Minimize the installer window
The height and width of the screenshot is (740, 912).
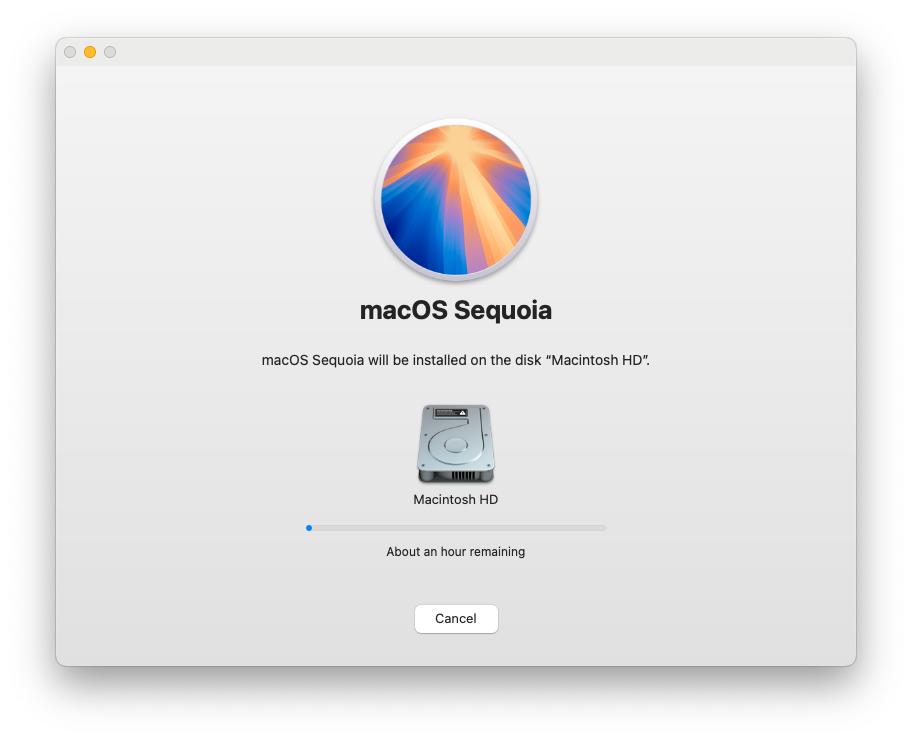coord(89,52)
